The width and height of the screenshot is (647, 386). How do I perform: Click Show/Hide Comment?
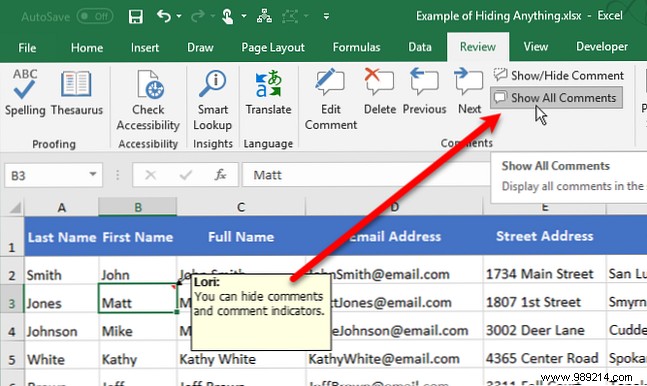pos(558,76)
